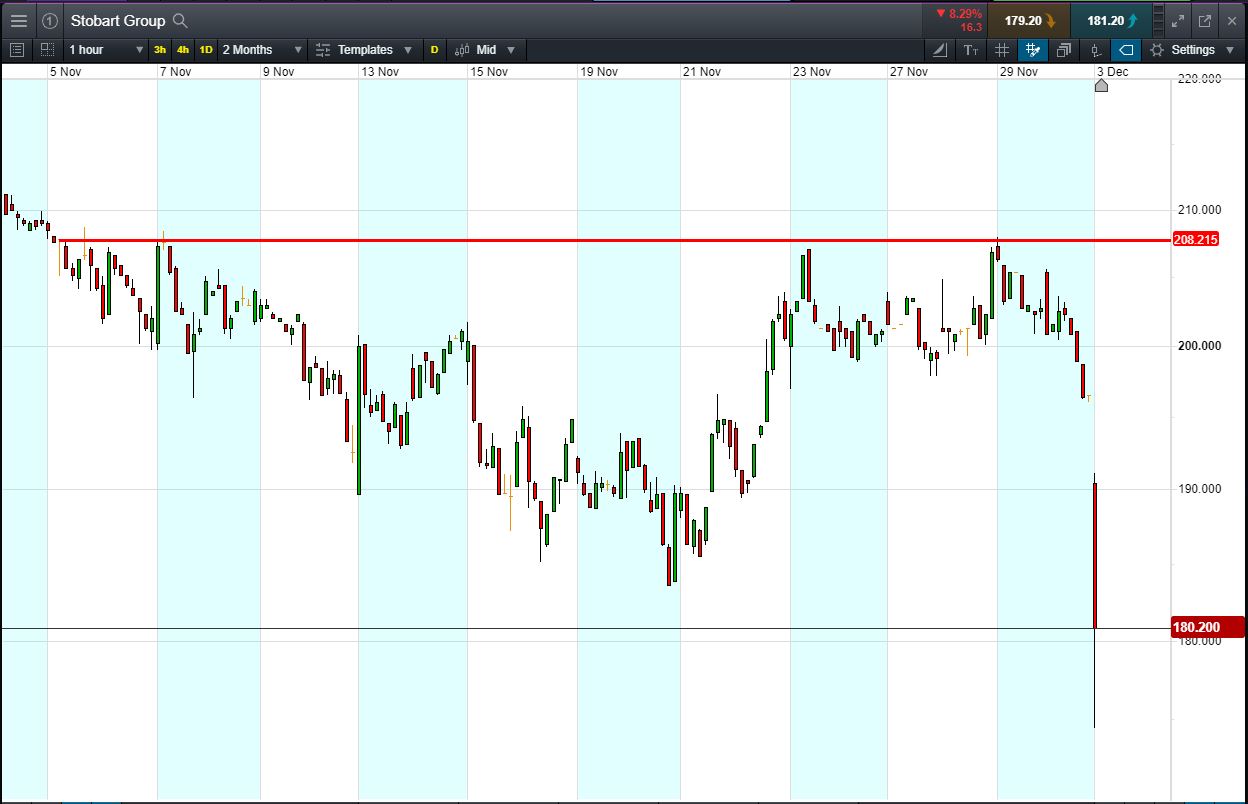
Task: Select the text annotation tool
Action: 971,49
